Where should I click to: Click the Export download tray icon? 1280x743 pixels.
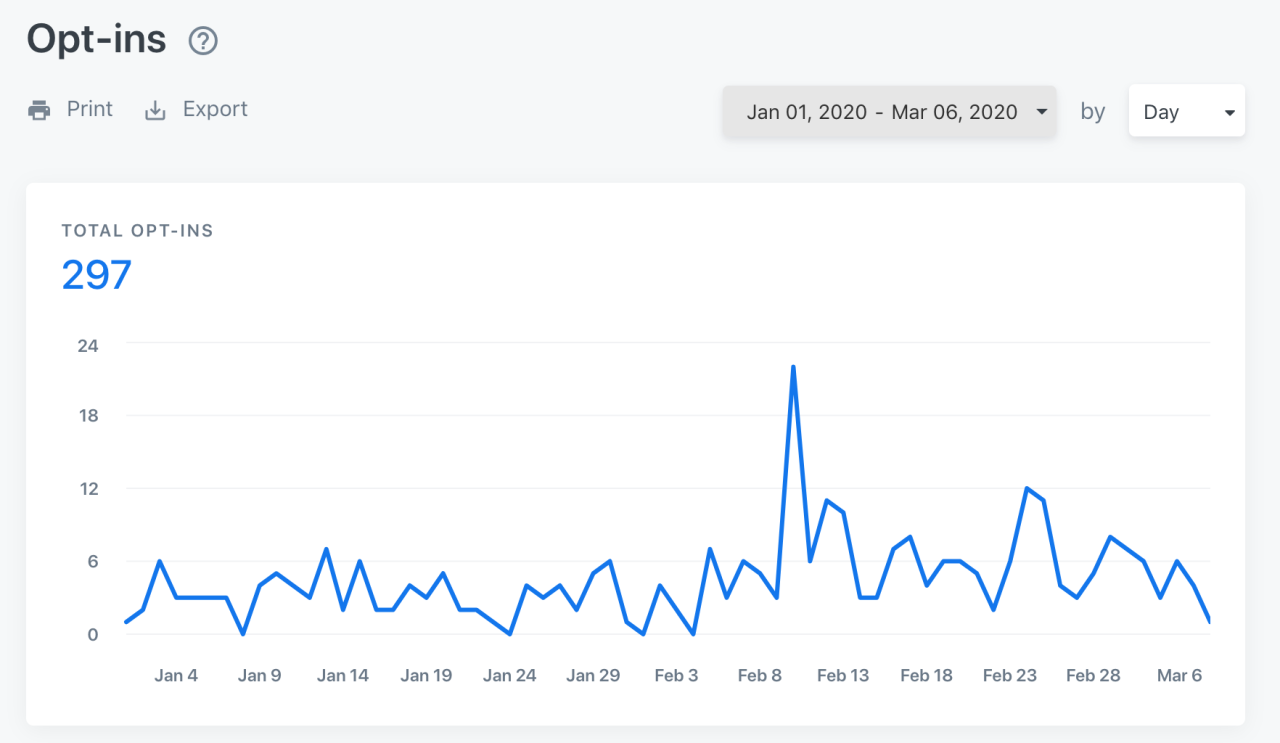coord(155,110)
